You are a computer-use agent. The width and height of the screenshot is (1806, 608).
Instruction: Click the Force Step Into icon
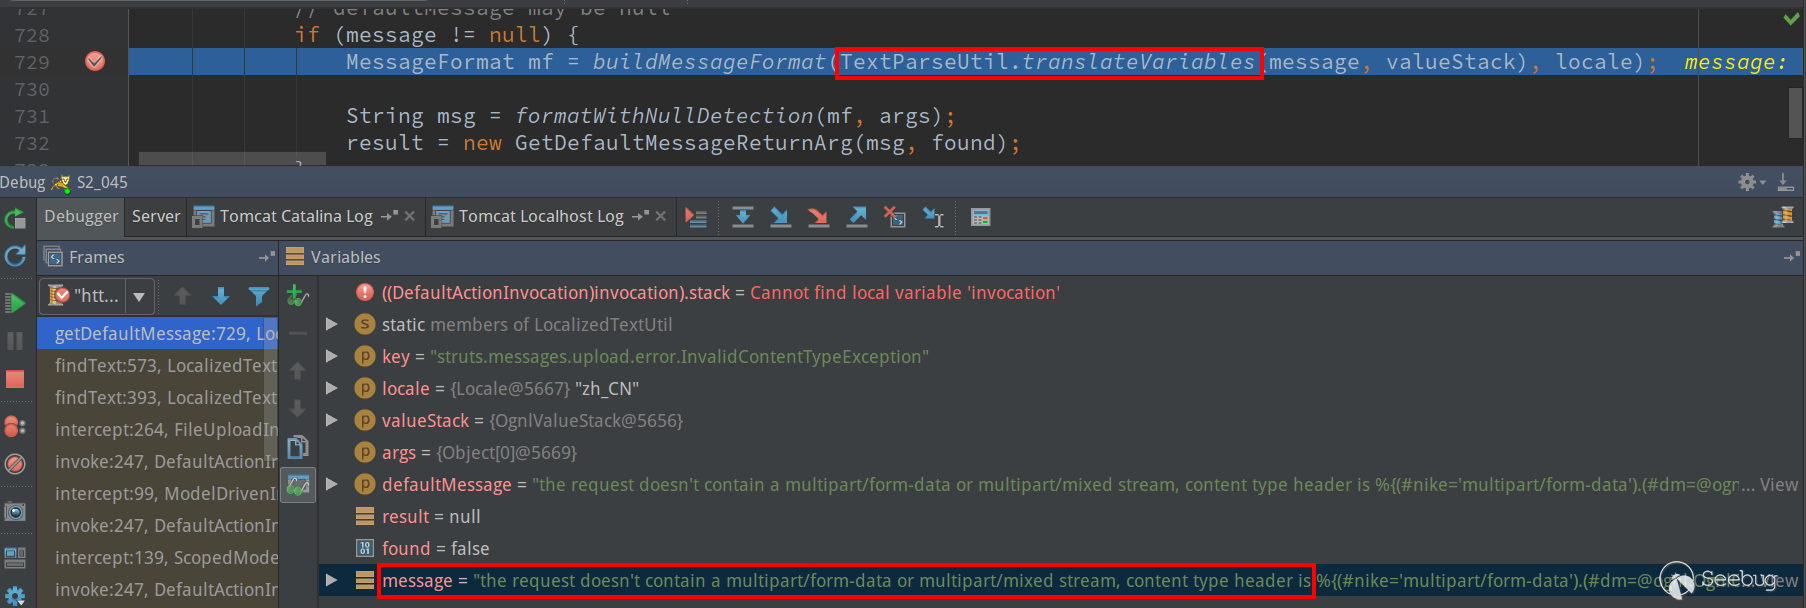(819, 217)
